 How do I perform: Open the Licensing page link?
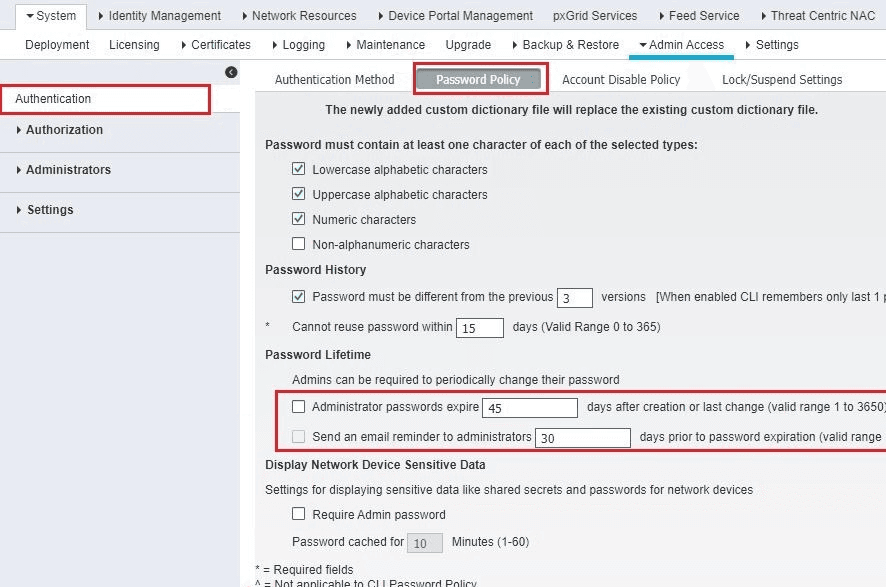coord(134,45)
